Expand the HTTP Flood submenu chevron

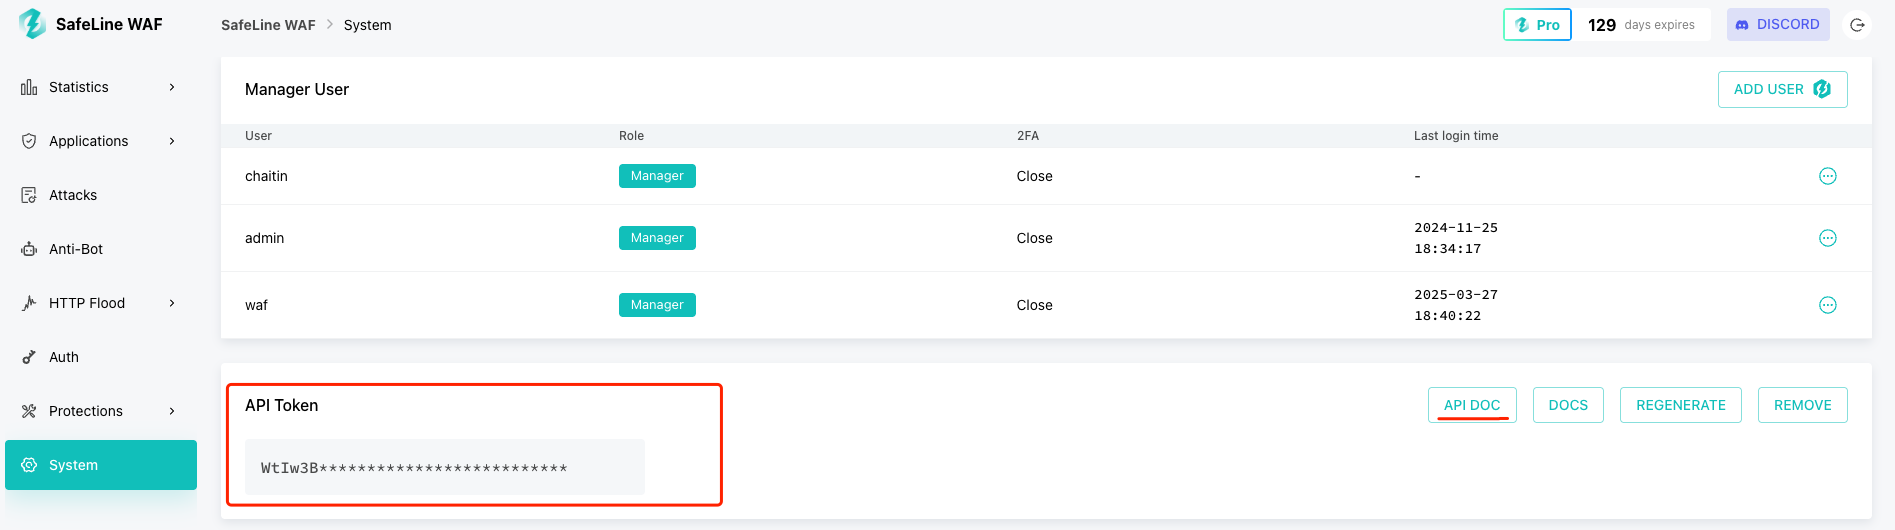[172, 303]
